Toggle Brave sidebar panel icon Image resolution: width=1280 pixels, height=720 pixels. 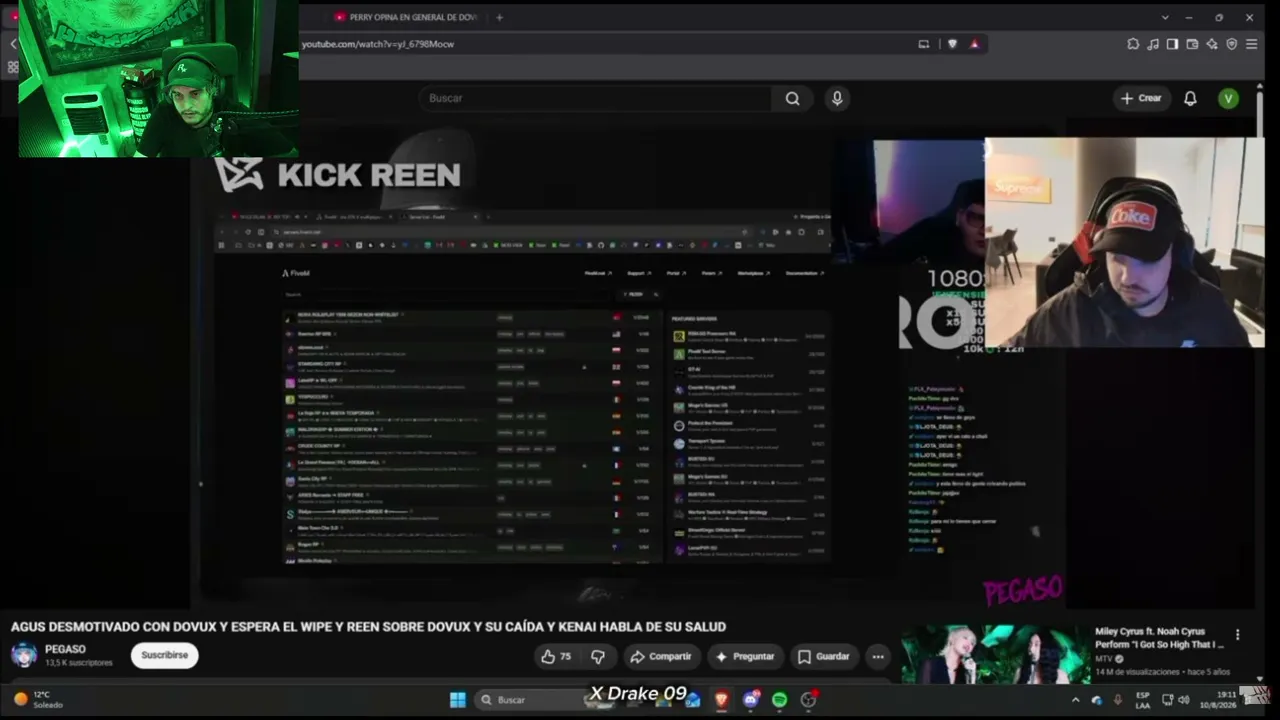point(1172,44)
